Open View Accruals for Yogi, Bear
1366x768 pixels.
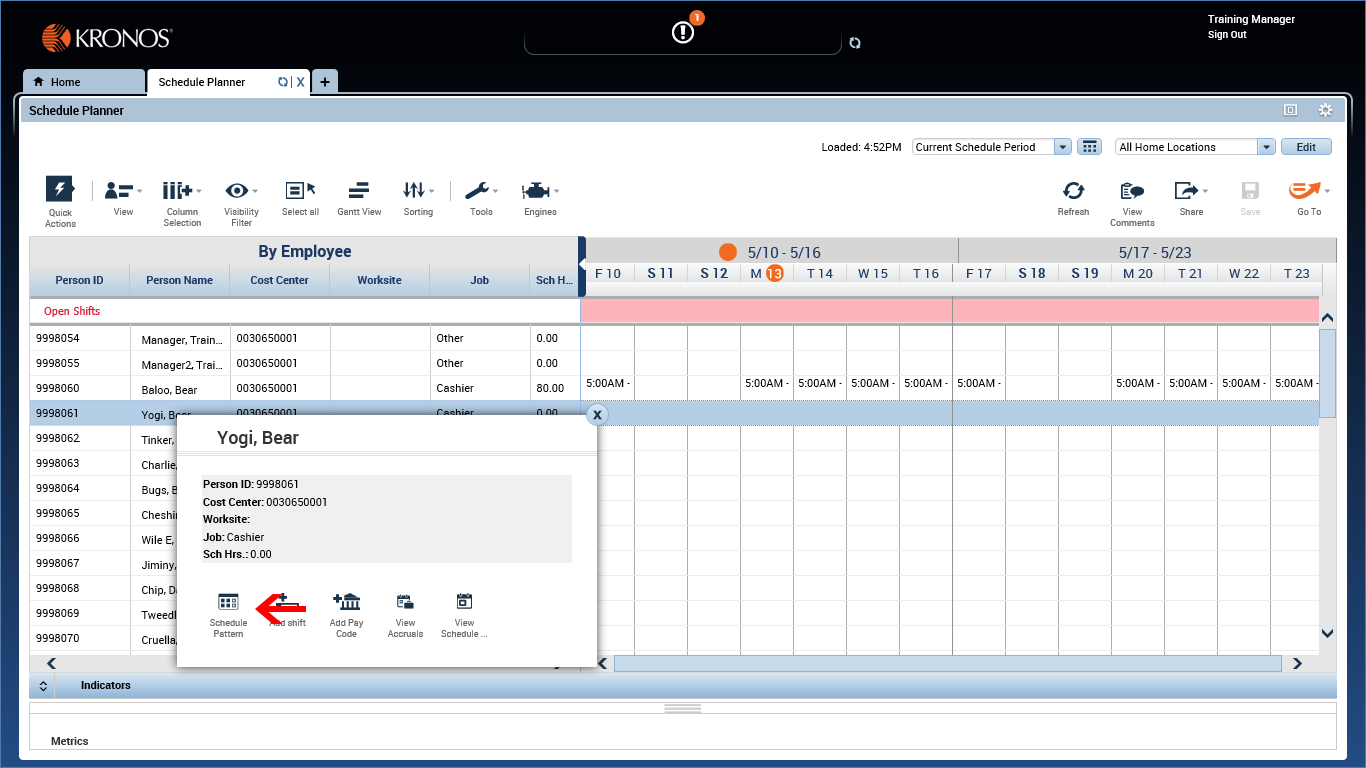point(404,612)
